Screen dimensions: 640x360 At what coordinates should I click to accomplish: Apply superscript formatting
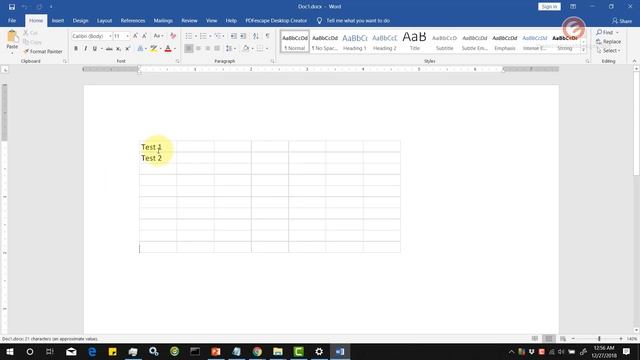(x=127, y=49)
